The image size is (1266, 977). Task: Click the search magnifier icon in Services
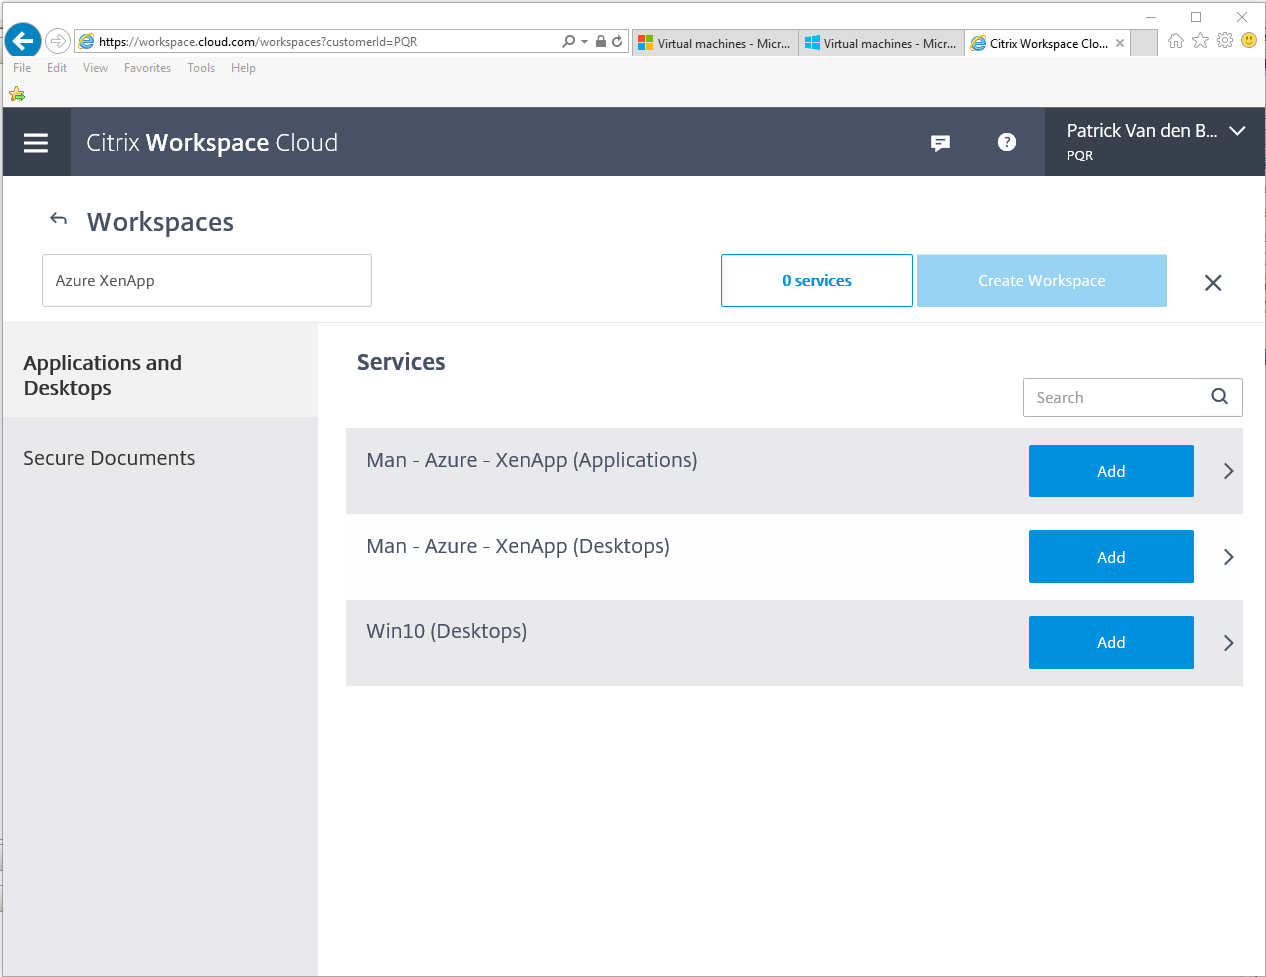click(1219, 396)
